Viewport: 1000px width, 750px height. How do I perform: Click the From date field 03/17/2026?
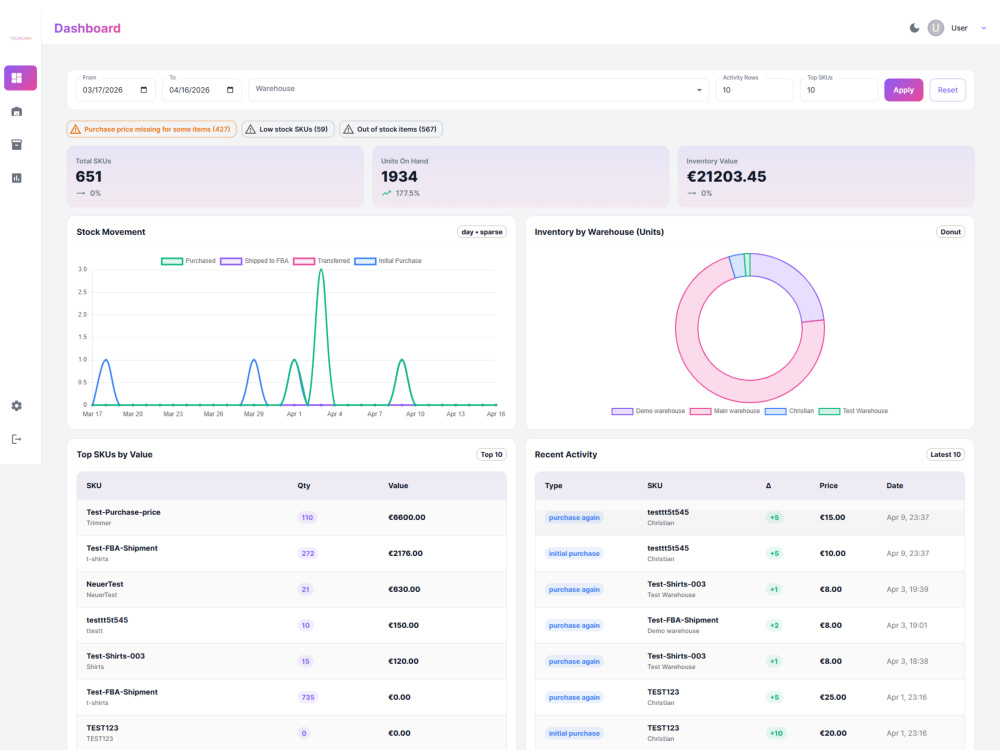tap(115, 90)
